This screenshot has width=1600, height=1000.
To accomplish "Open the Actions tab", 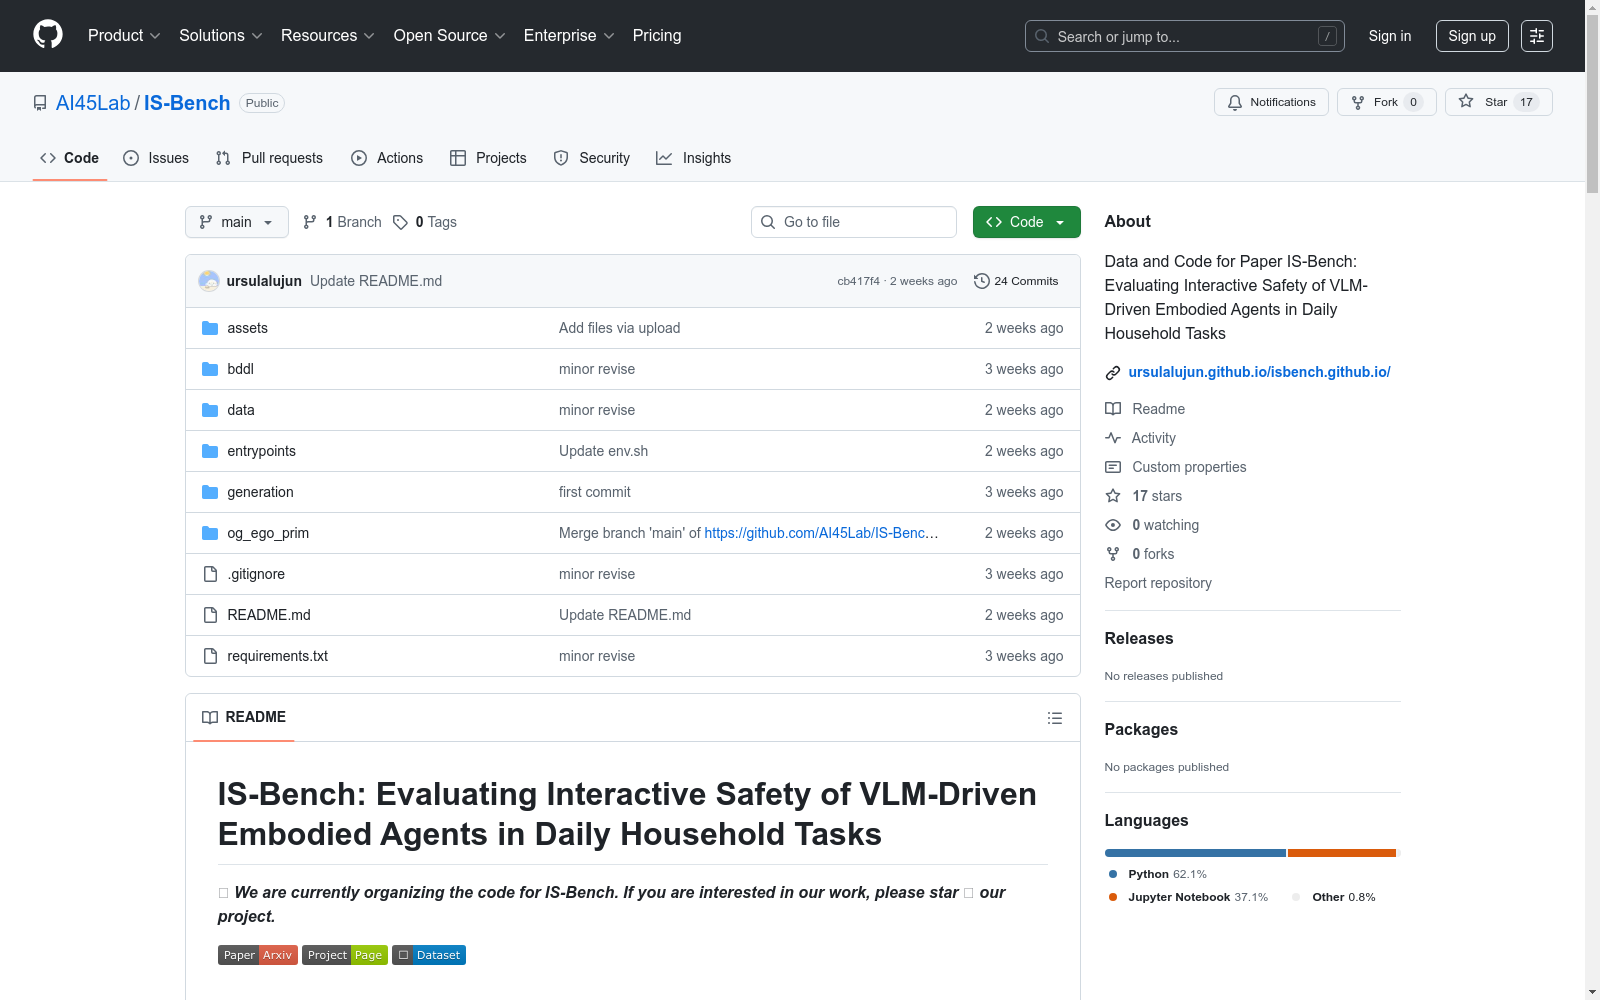I will [387, 158].
